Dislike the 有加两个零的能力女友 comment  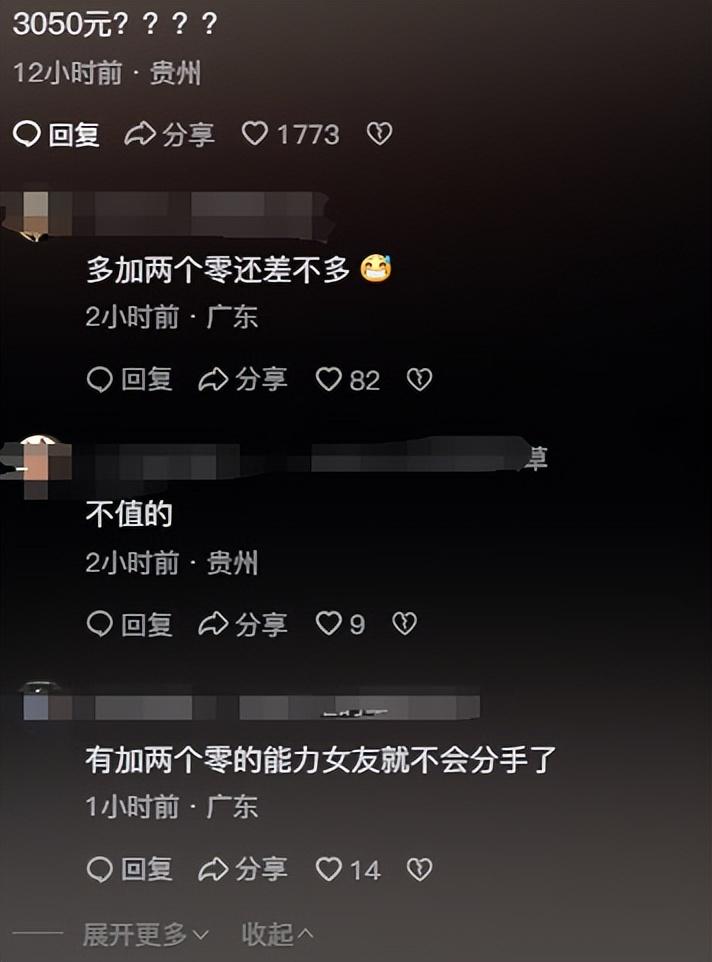[419, 869]
